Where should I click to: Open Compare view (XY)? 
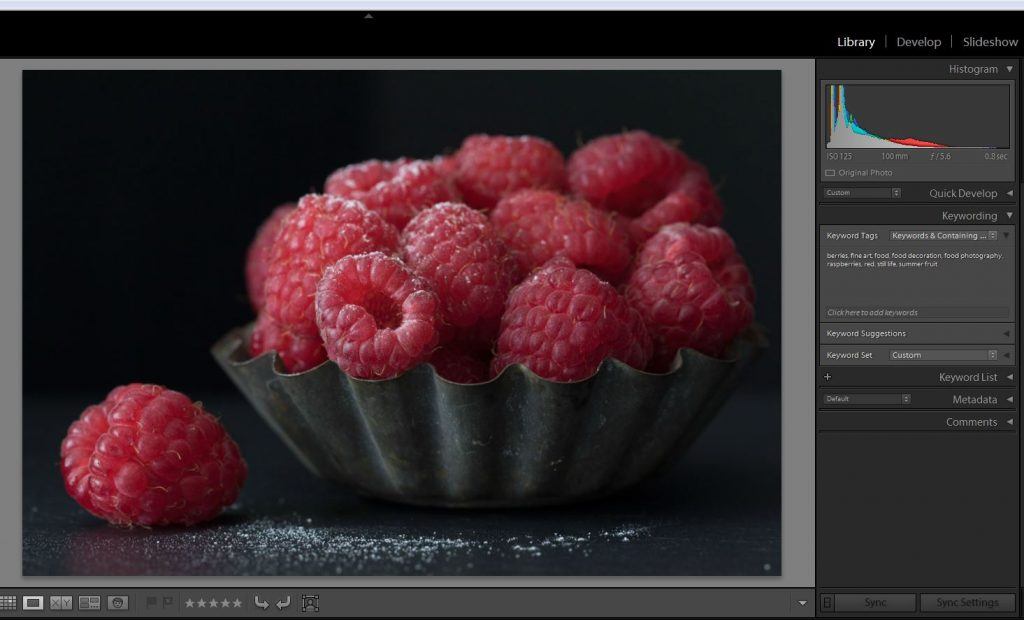[x=61, y=603]
